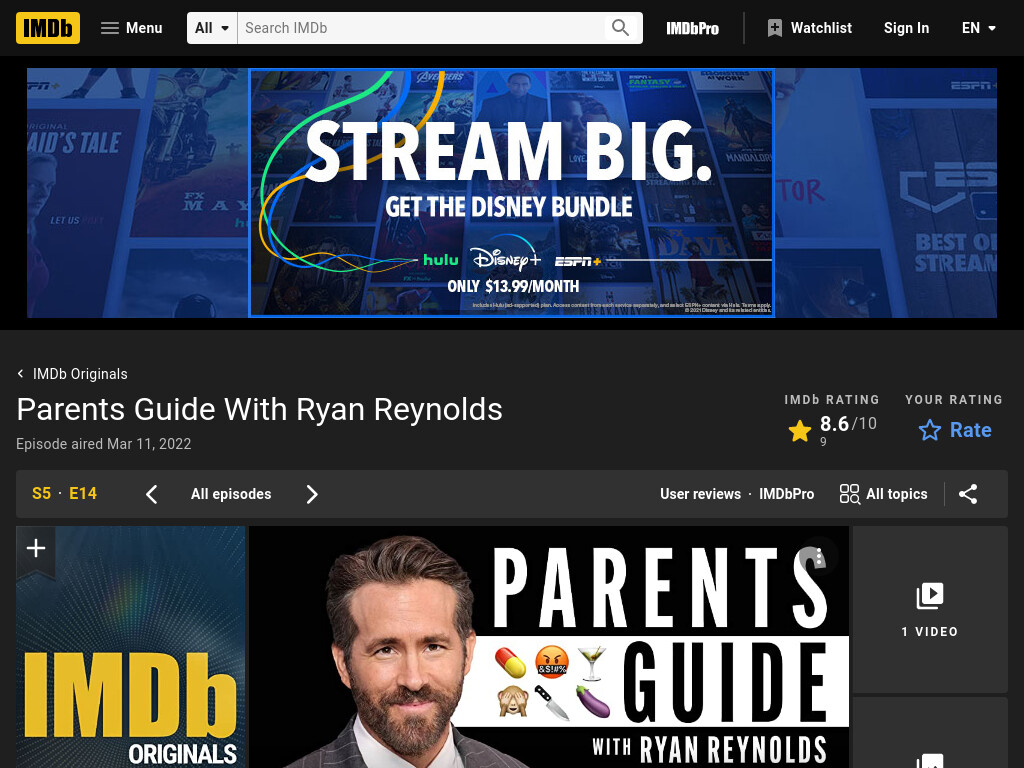
Task: Open the EN language dropdown
Action: click(x=978, y=28)
